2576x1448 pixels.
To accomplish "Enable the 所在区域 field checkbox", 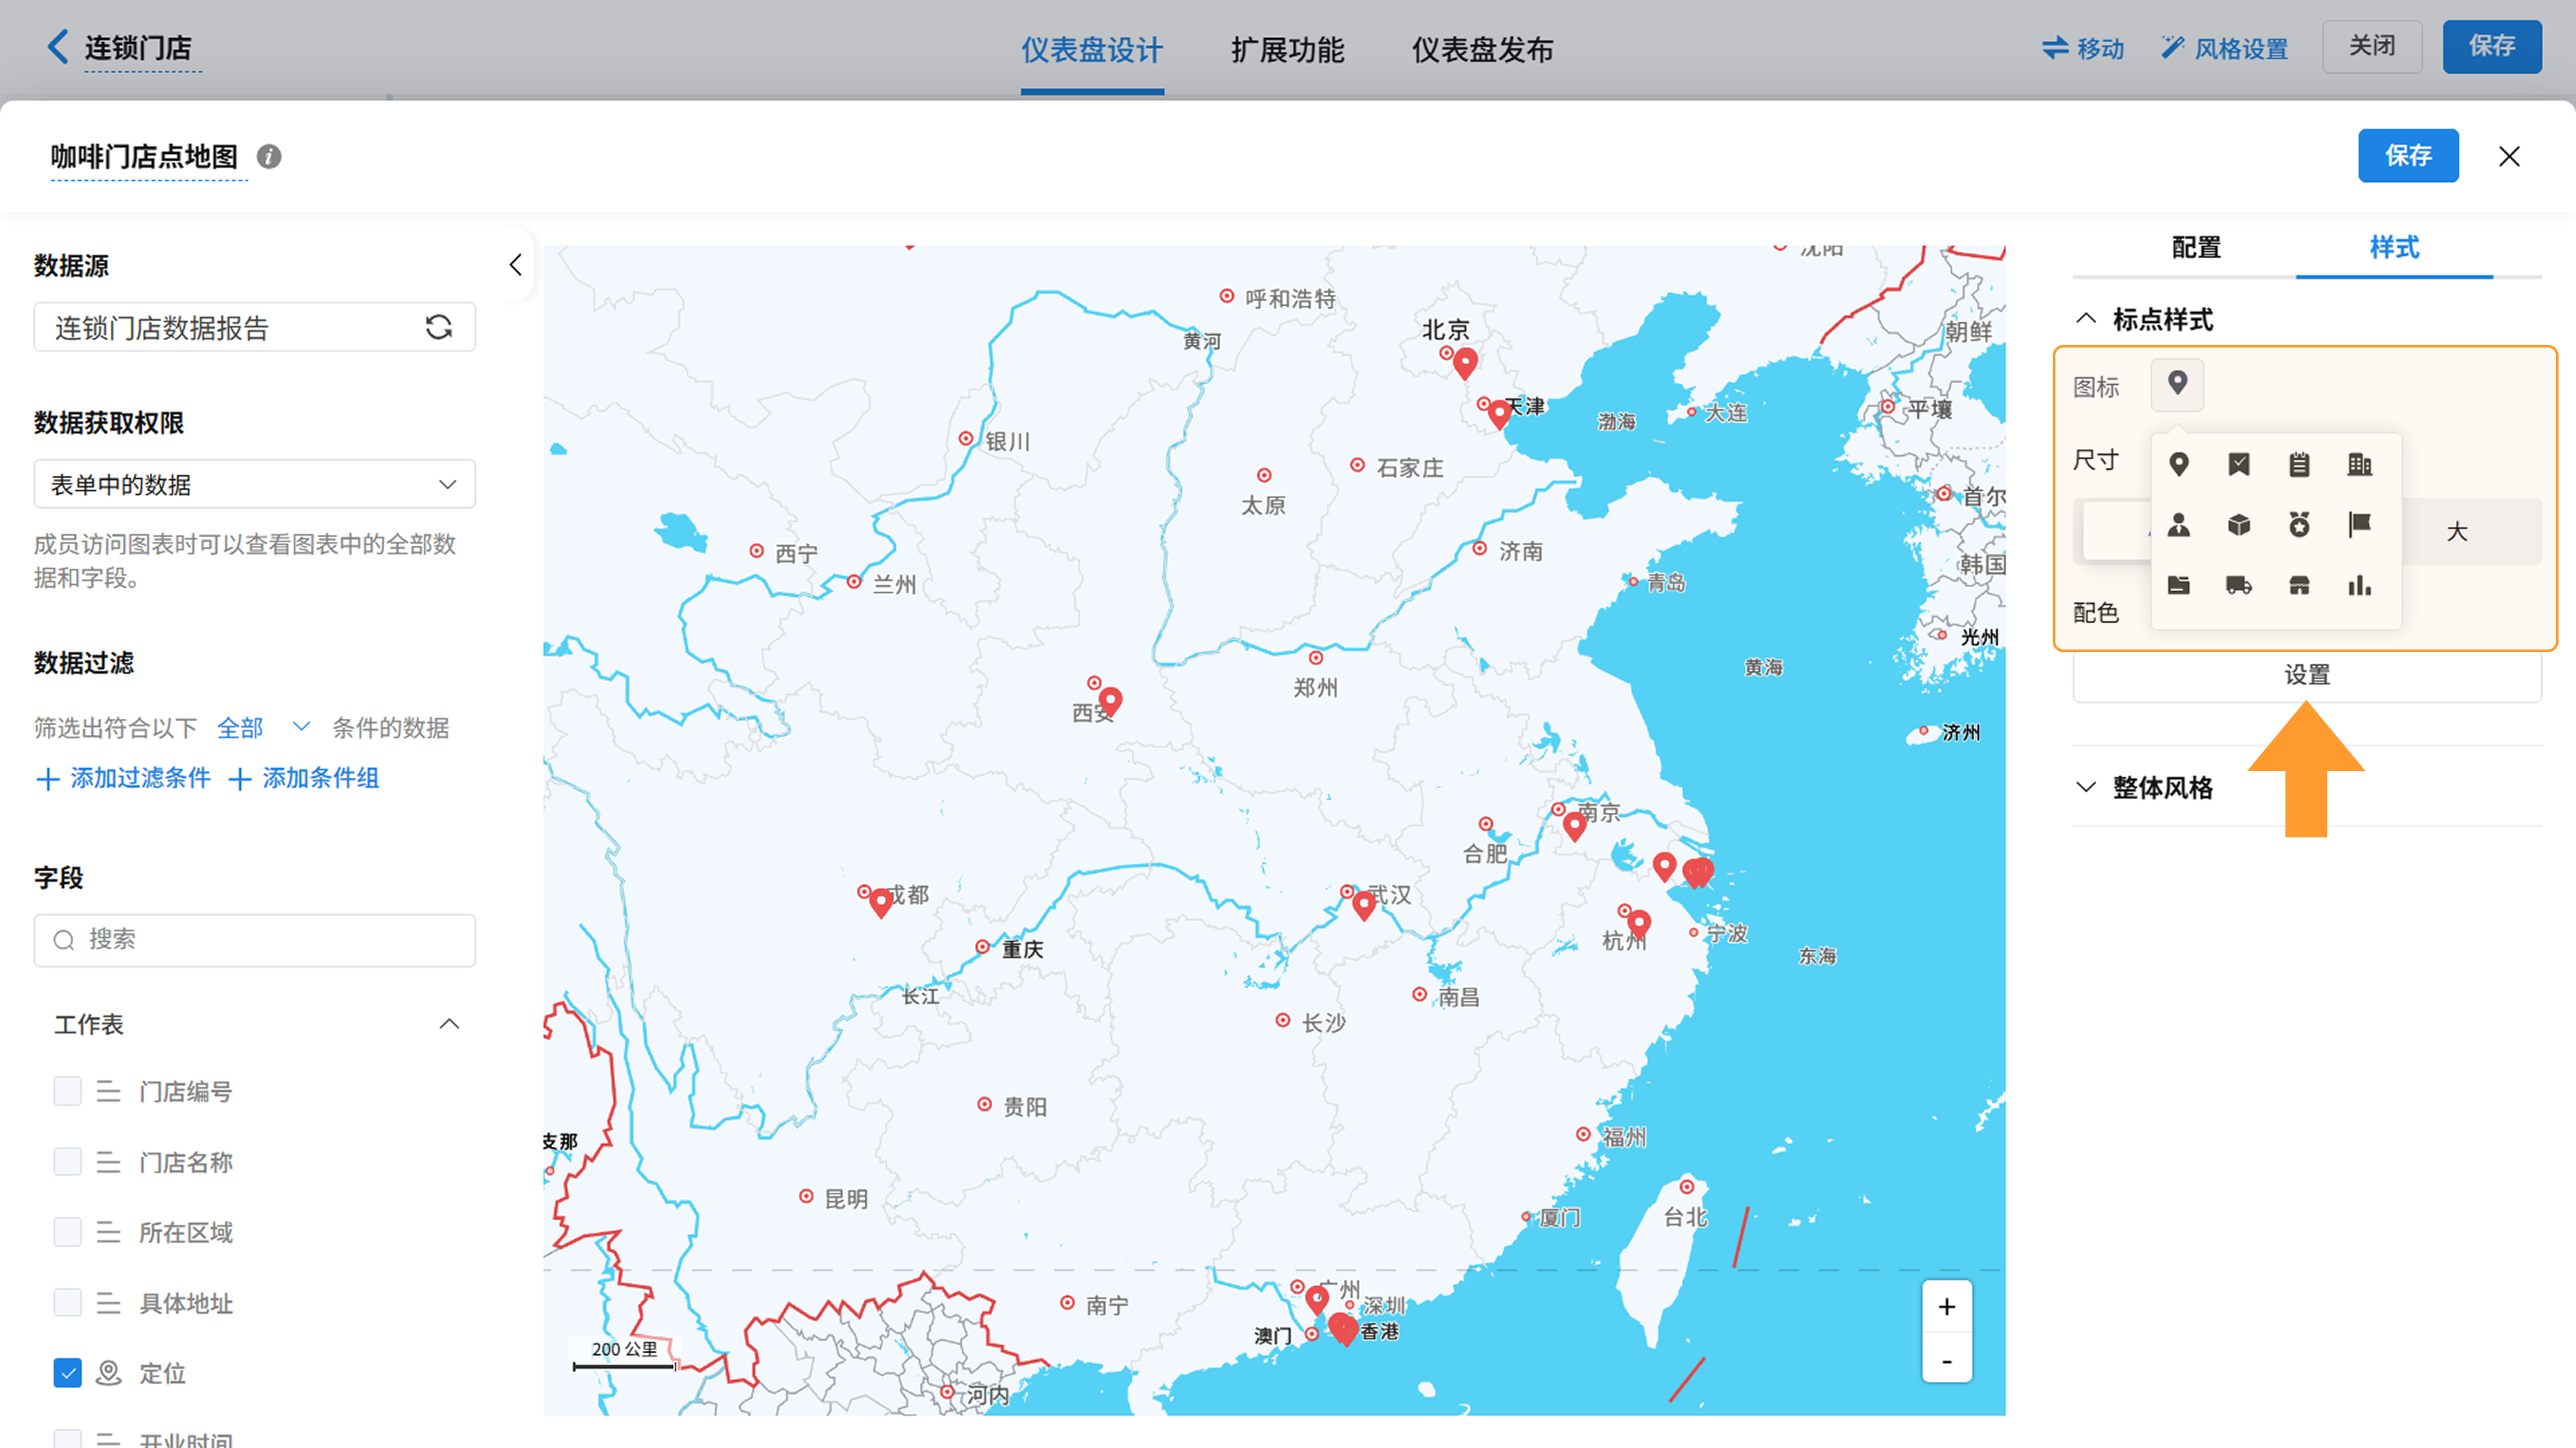I will pos(67,1232).
